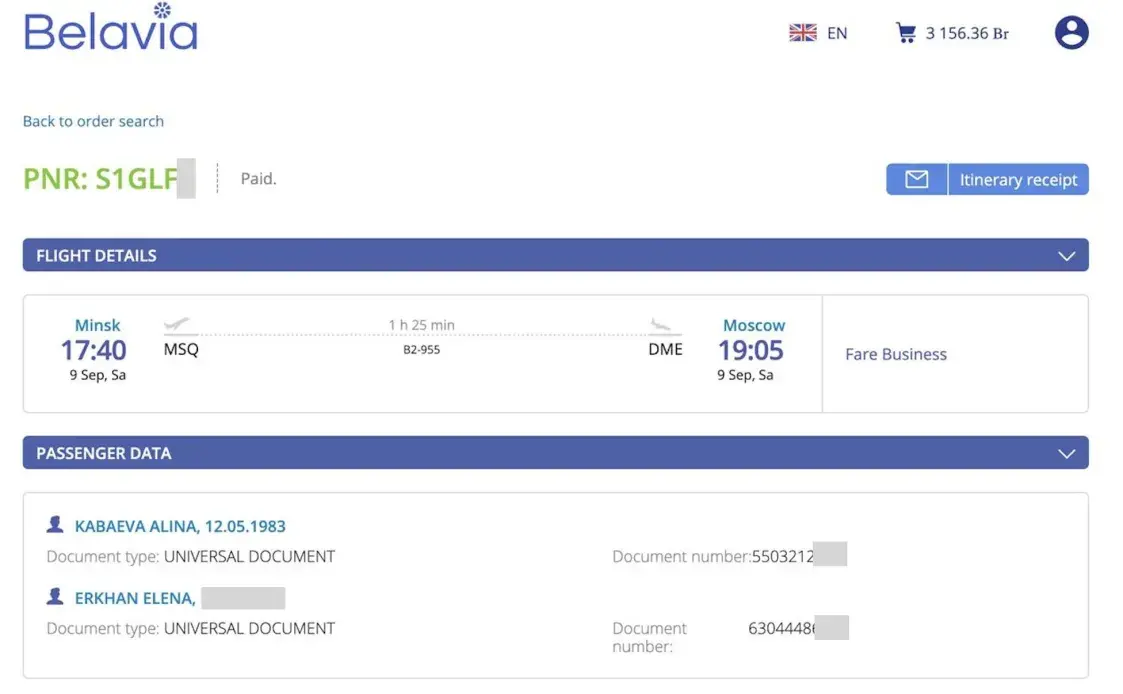Collapse the Flight Details section chevron
The height and width of the screenshot is (694, 1123).
[x=1066, y=256]
